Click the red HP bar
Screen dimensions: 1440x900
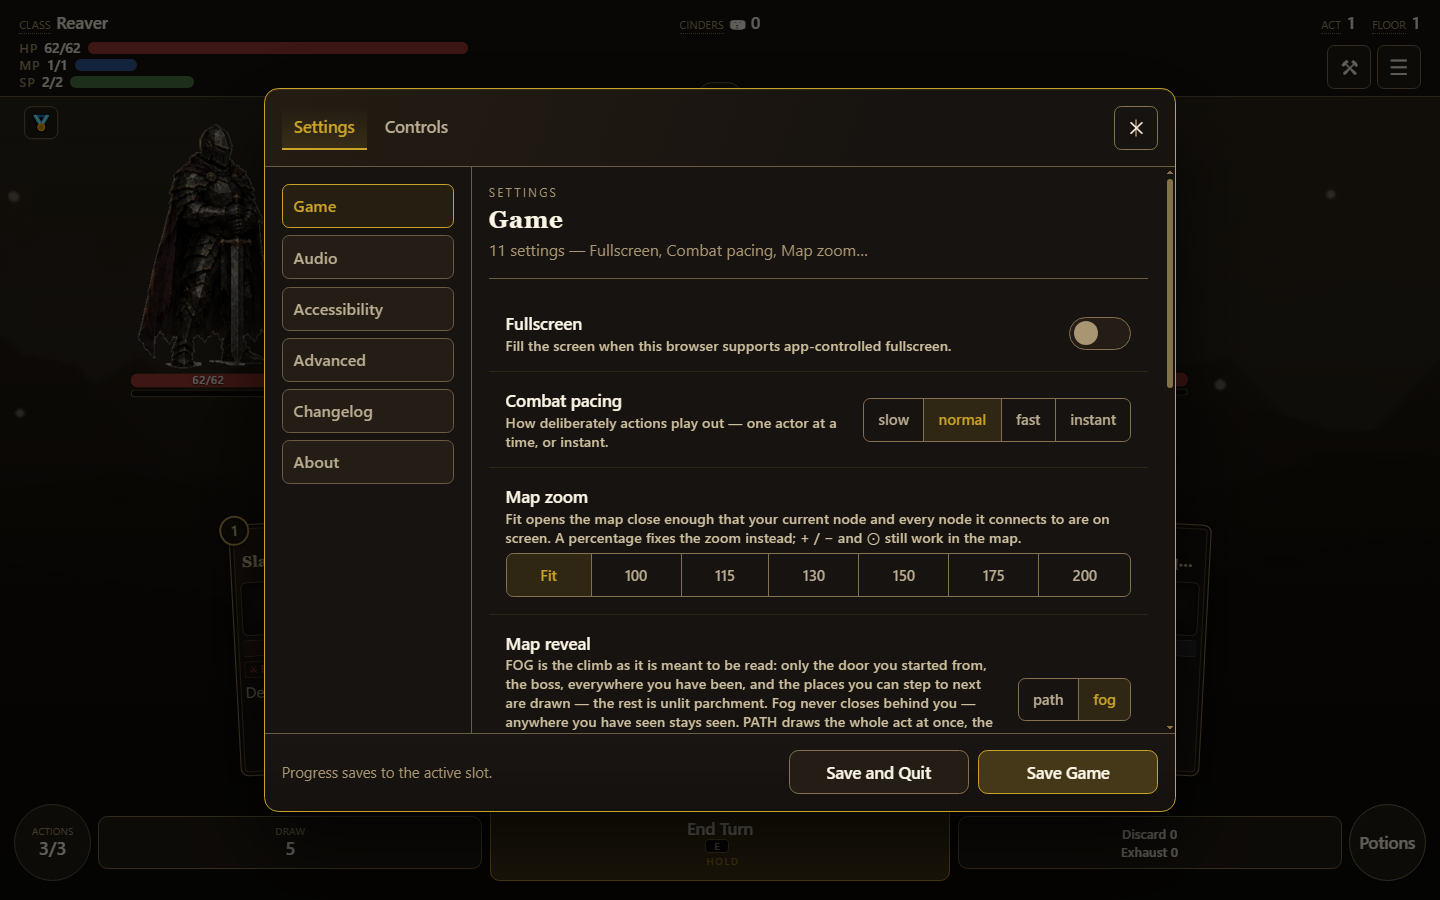coord(278,48)
